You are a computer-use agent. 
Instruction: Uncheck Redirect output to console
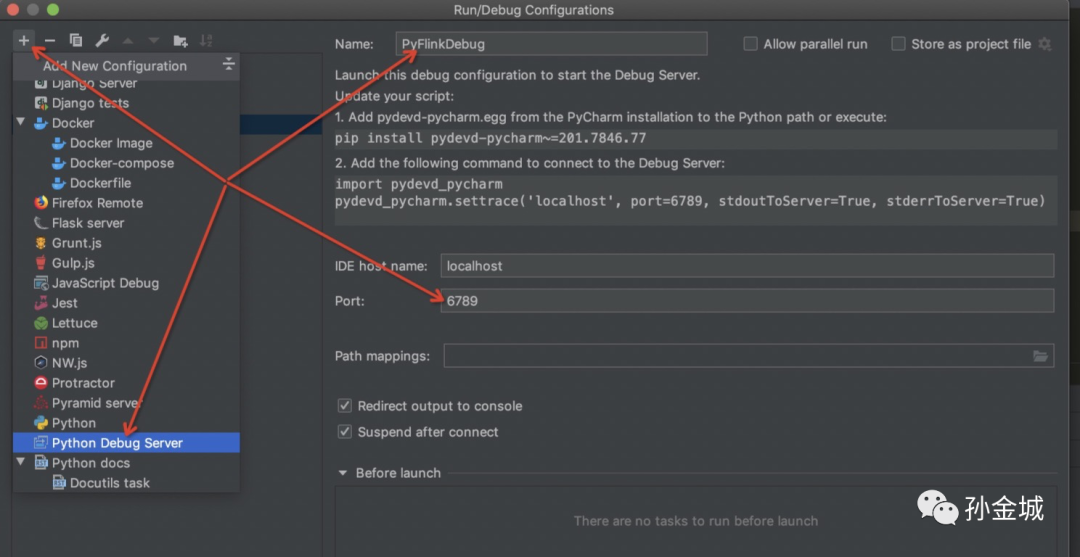pyautogui.click(x=344, y=406)
